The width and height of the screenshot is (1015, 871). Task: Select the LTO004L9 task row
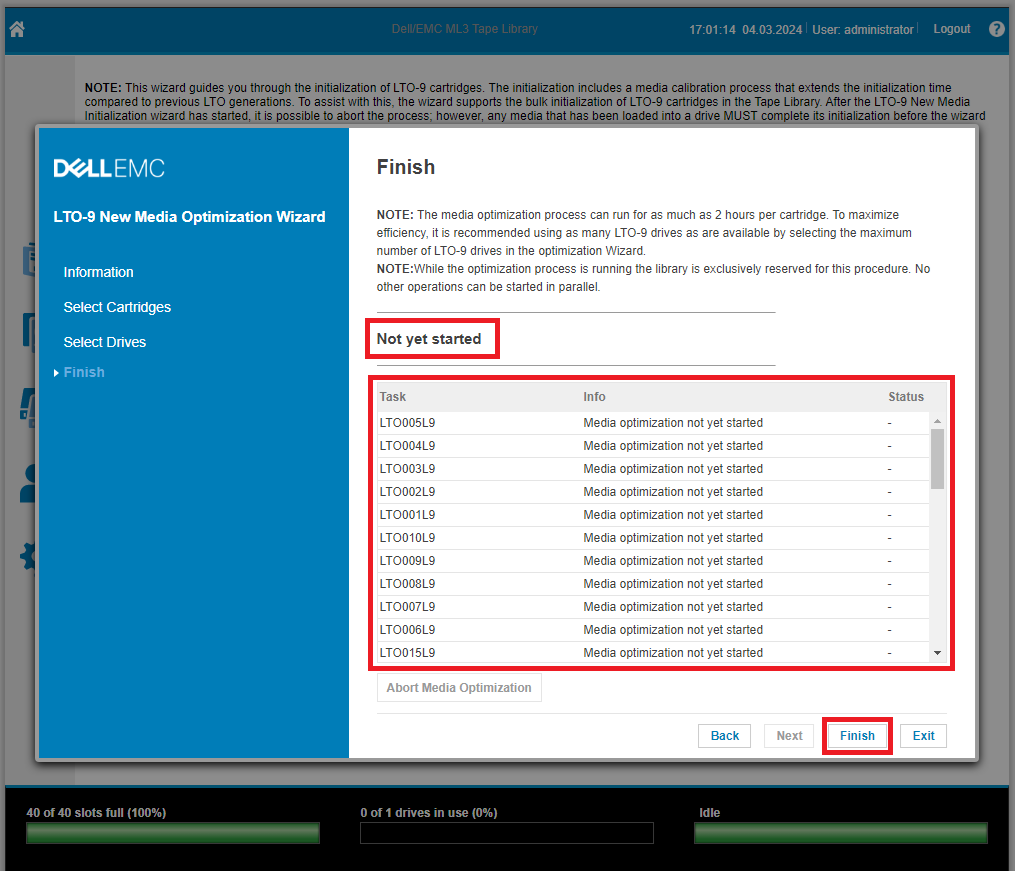click(653, 446)
